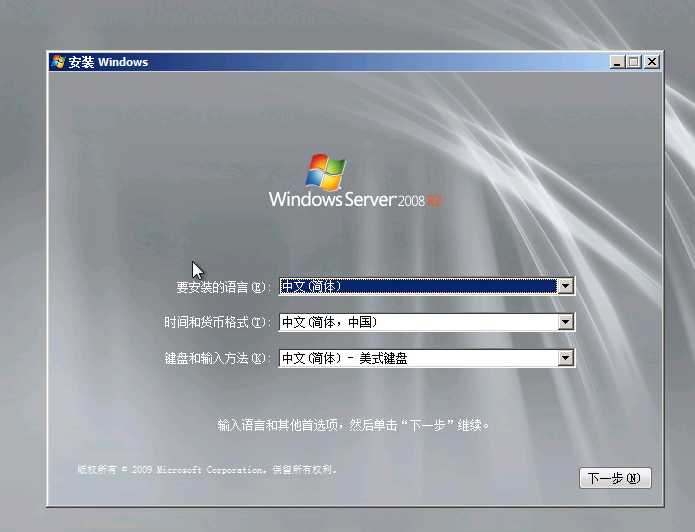Click the 键盘和输入方法(K) label
Image resolution: width=695 pixels, height=532 pixels.
(217, 358)
